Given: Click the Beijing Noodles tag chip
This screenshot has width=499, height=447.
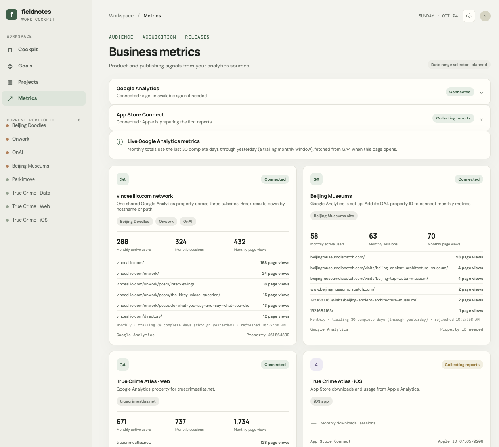Looking at the screenshot, I should [135, 221].
